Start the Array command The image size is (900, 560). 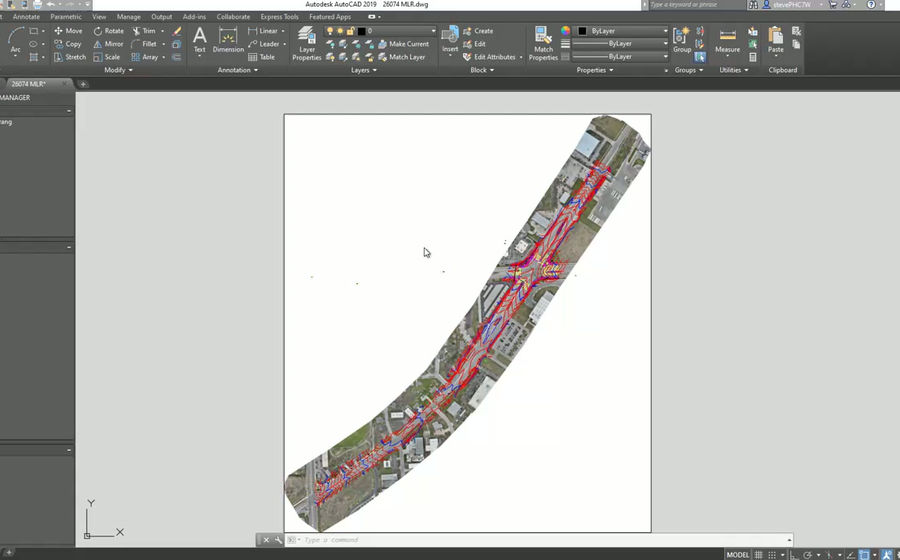(x=144, y=57)
